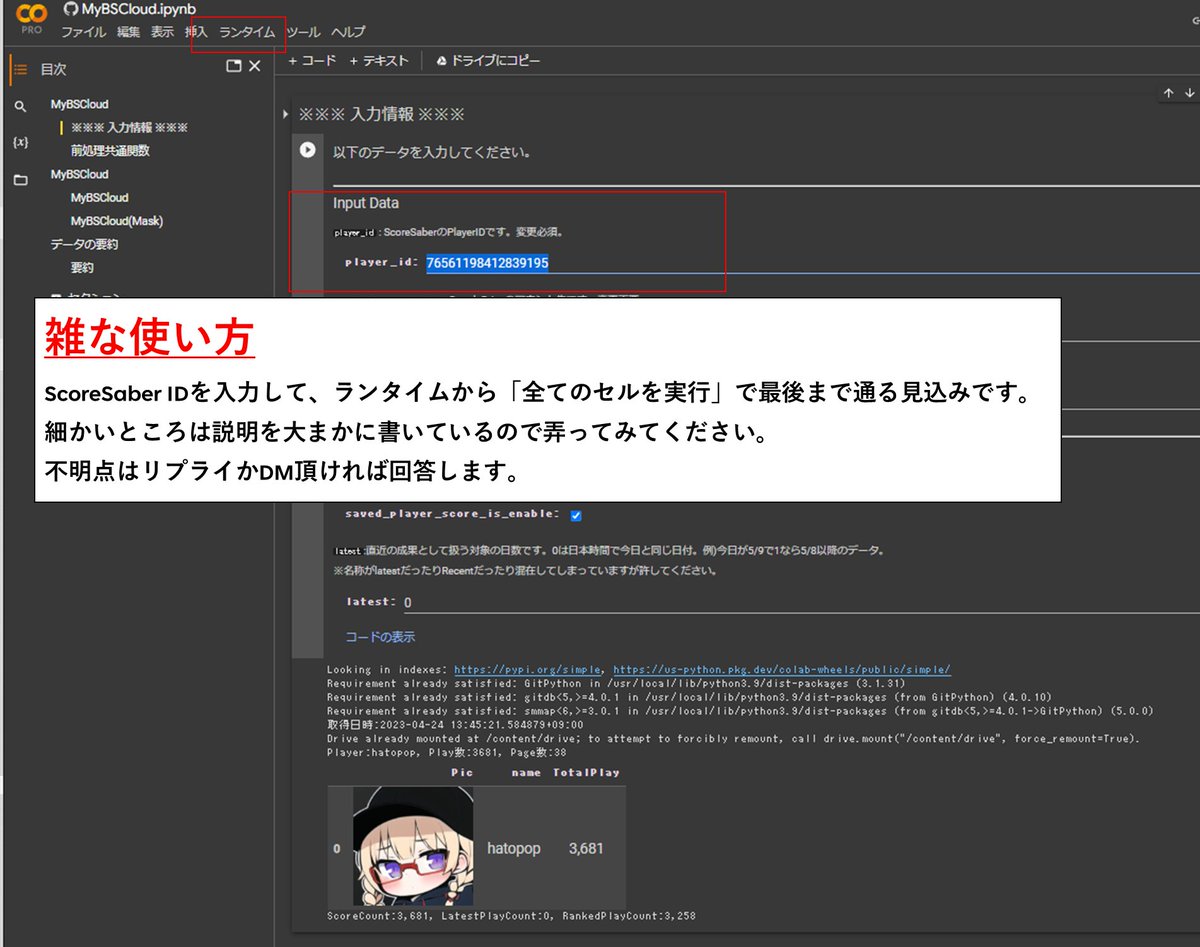This screenshot has width=1200, height=947.
Task: Click the hatopop name cell
Action: pyautogui.click(x=513, y=848)
